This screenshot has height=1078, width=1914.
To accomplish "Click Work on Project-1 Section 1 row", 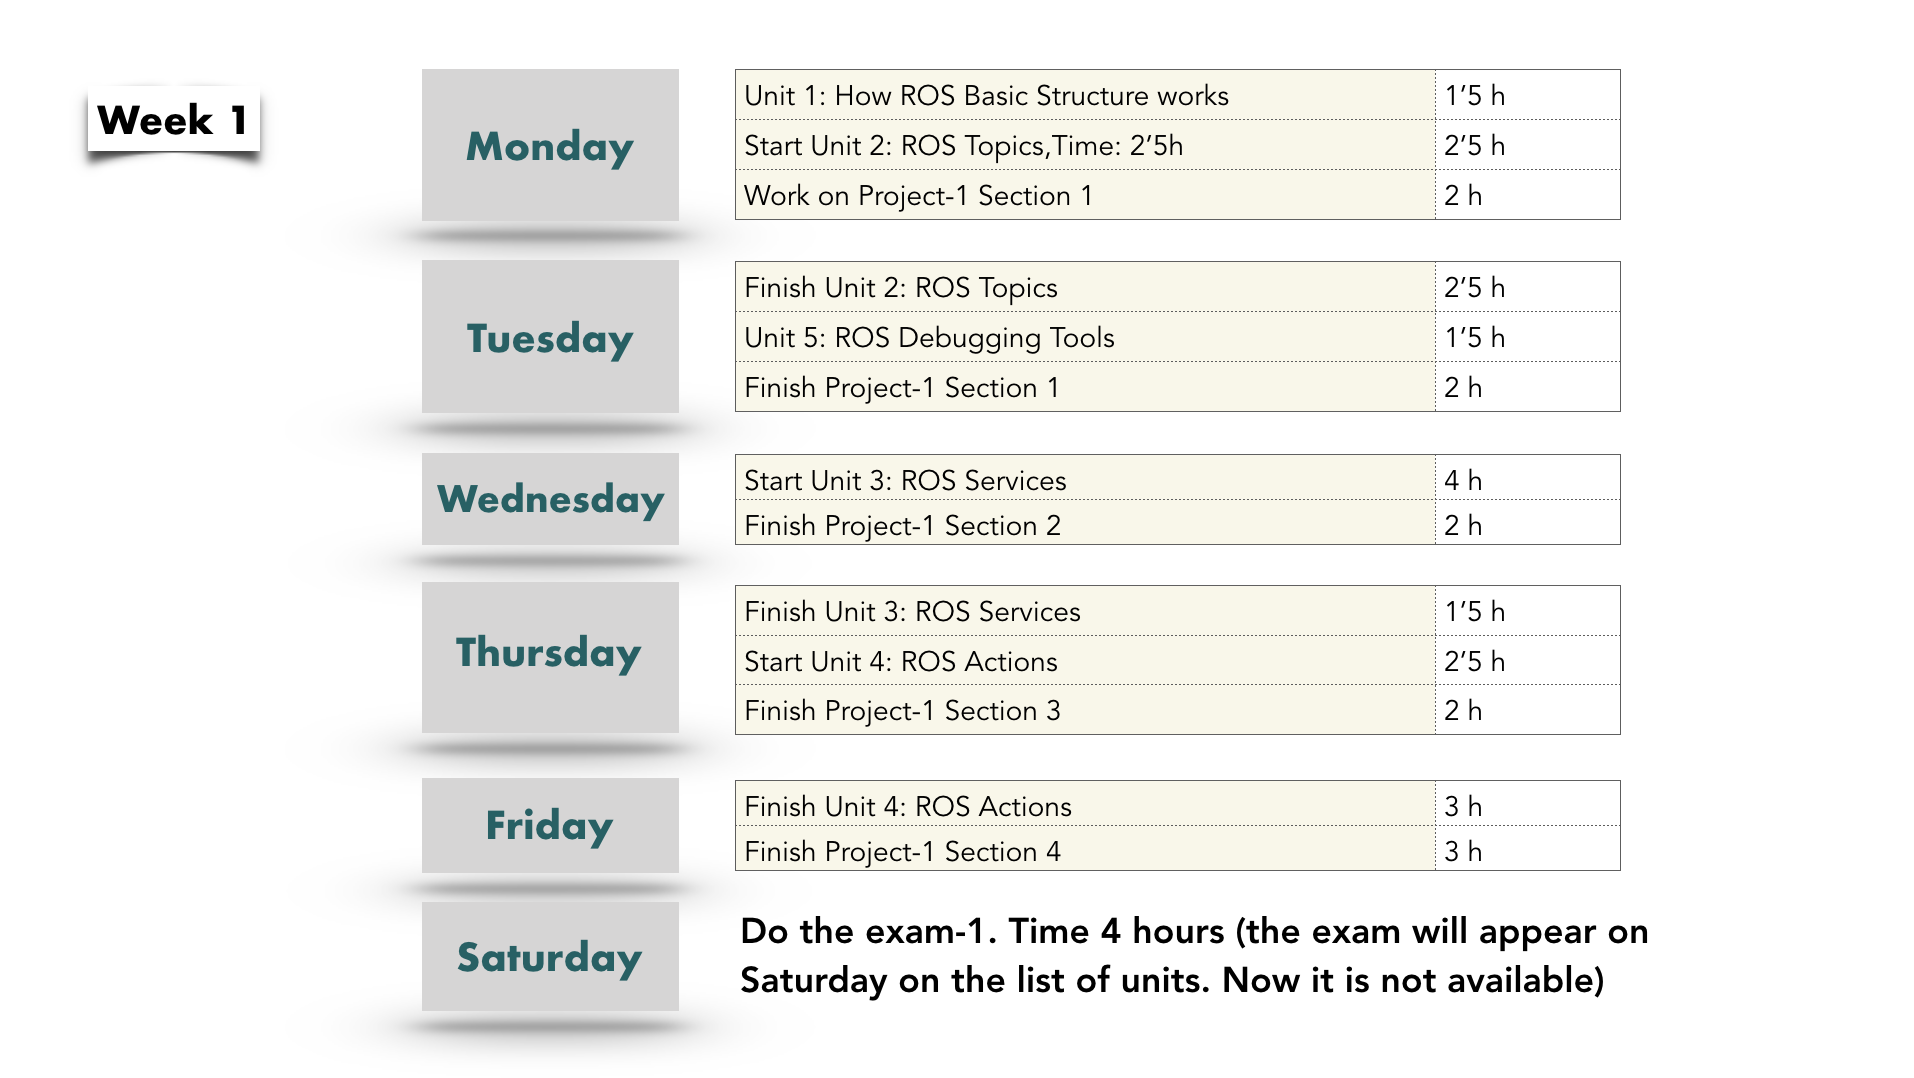I will [x=1177, y=195].
